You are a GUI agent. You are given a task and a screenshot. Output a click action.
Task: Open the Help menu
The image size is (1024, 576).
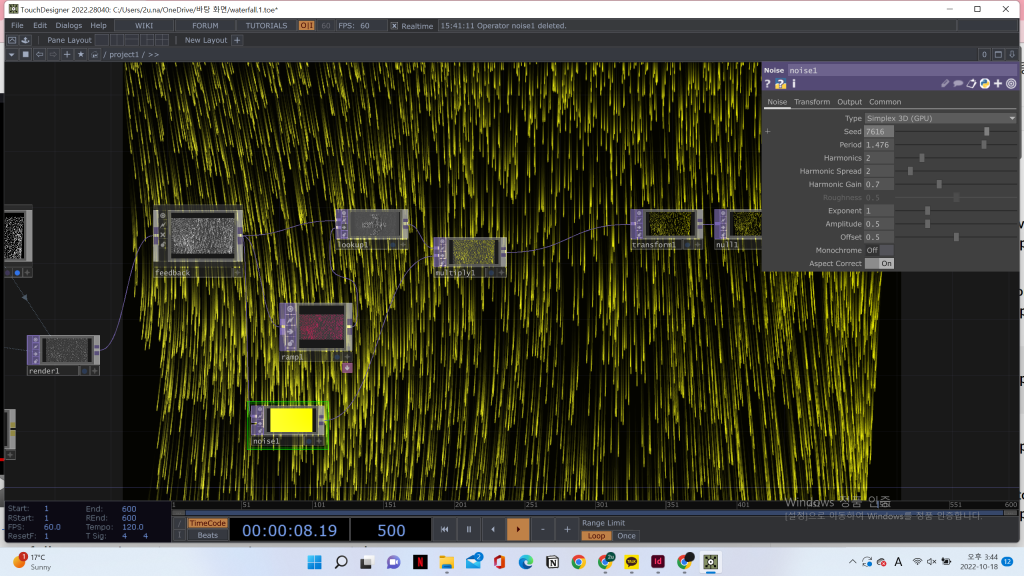pyautogui.click(x=99, y=25)
